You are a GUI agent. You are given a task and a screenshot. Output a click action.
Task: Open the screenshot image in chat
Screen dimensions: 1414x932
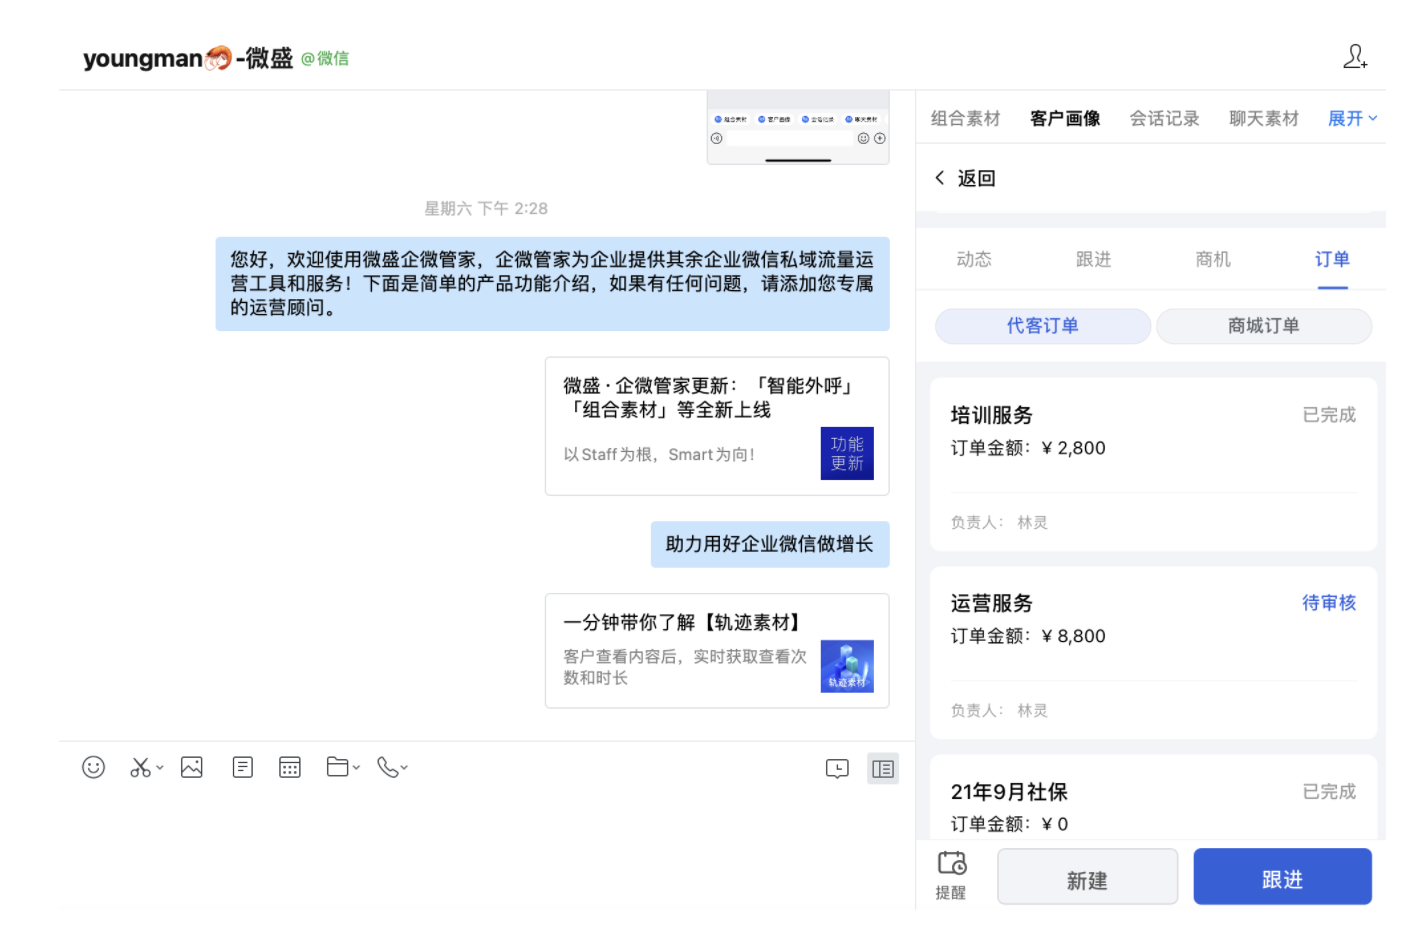[798, 127]
